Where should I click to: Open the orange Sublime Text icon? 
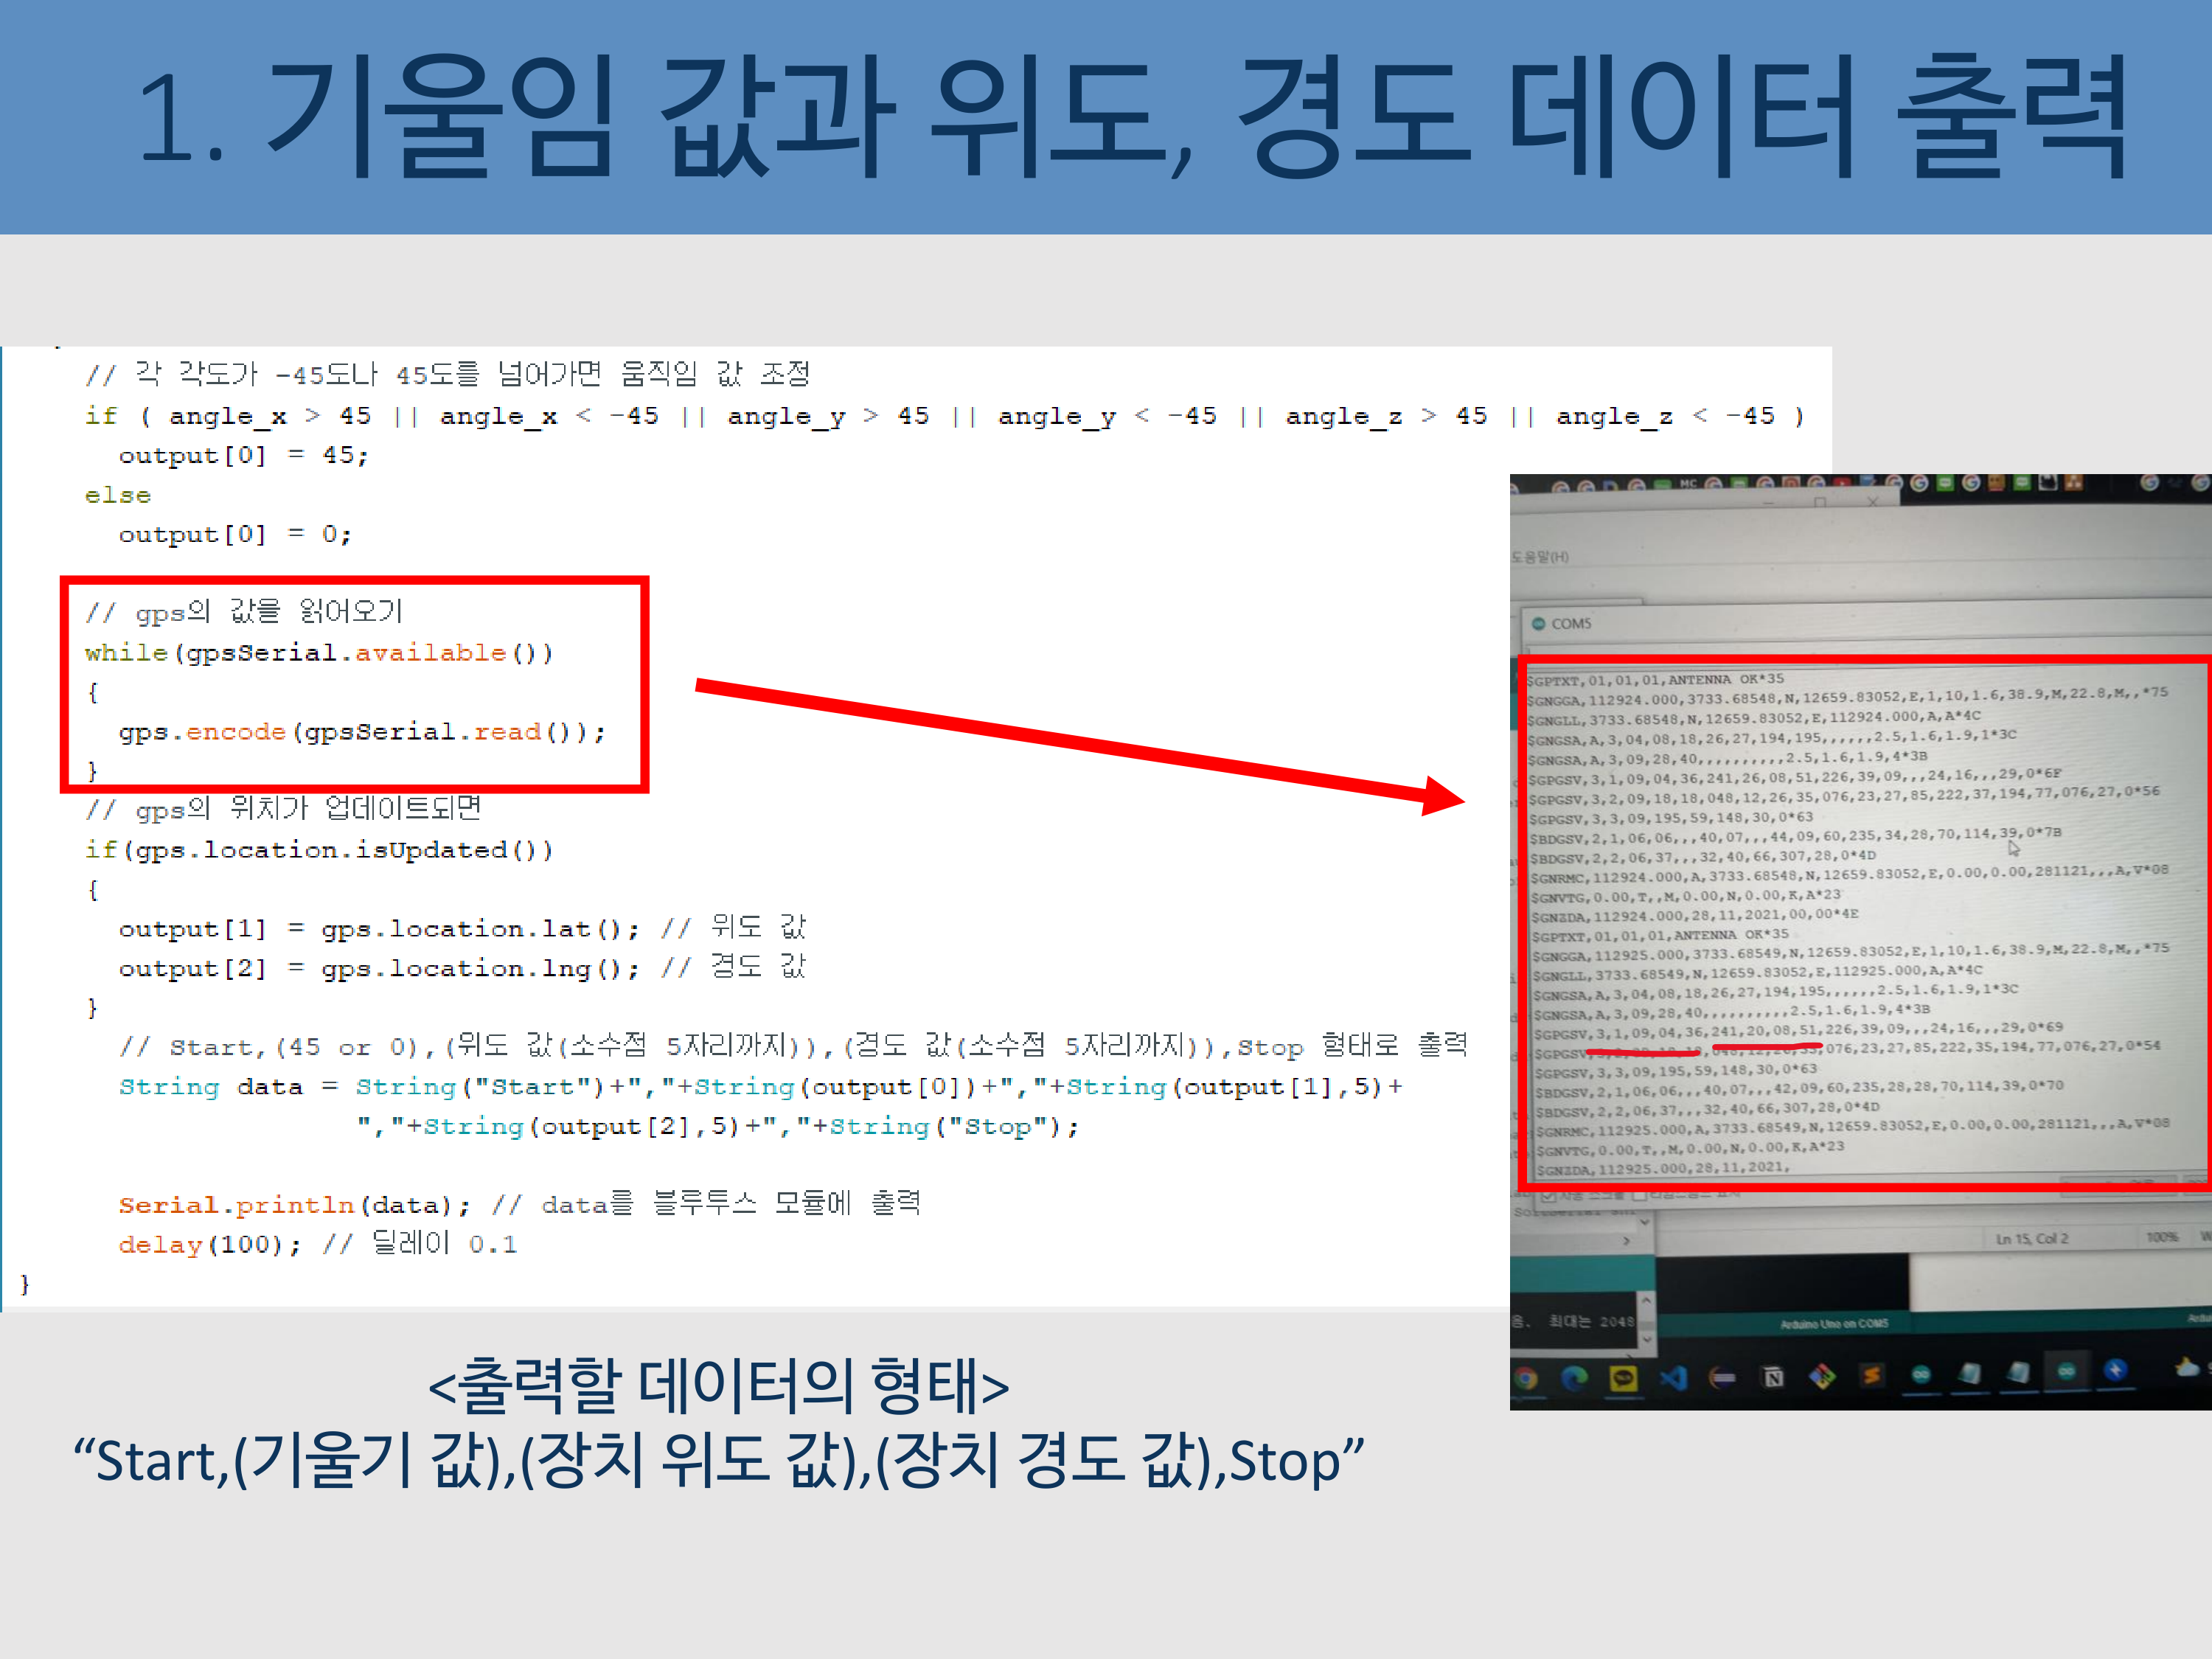pos(1871,1376)
